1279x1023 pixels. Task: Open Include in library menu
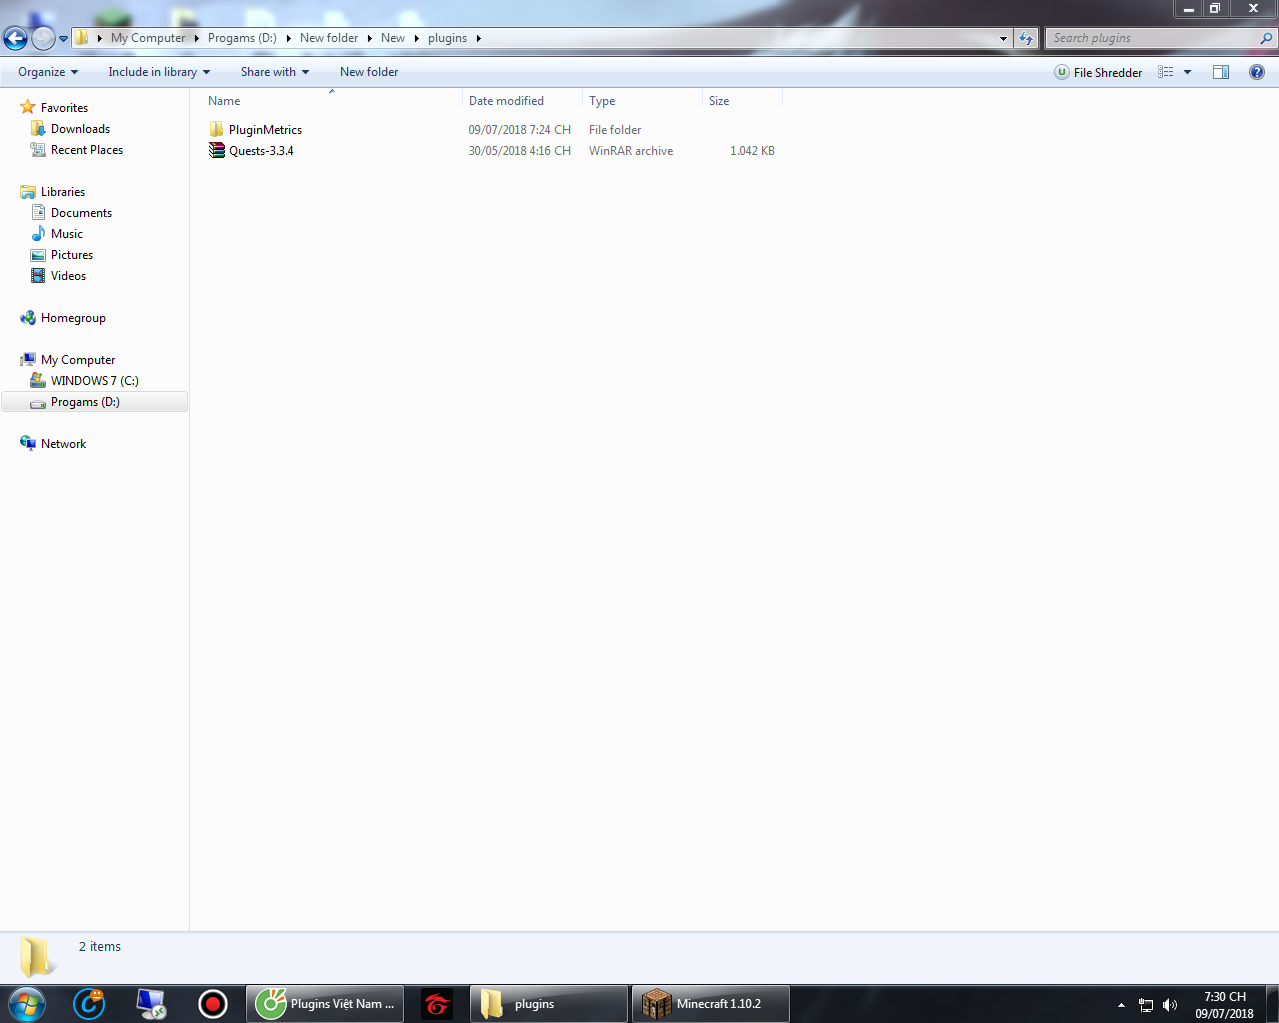coord(159,72)
